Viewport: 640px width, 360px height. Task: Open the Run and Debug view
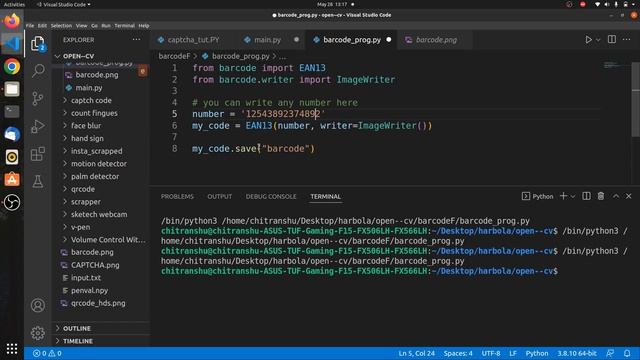pos(38,126)
